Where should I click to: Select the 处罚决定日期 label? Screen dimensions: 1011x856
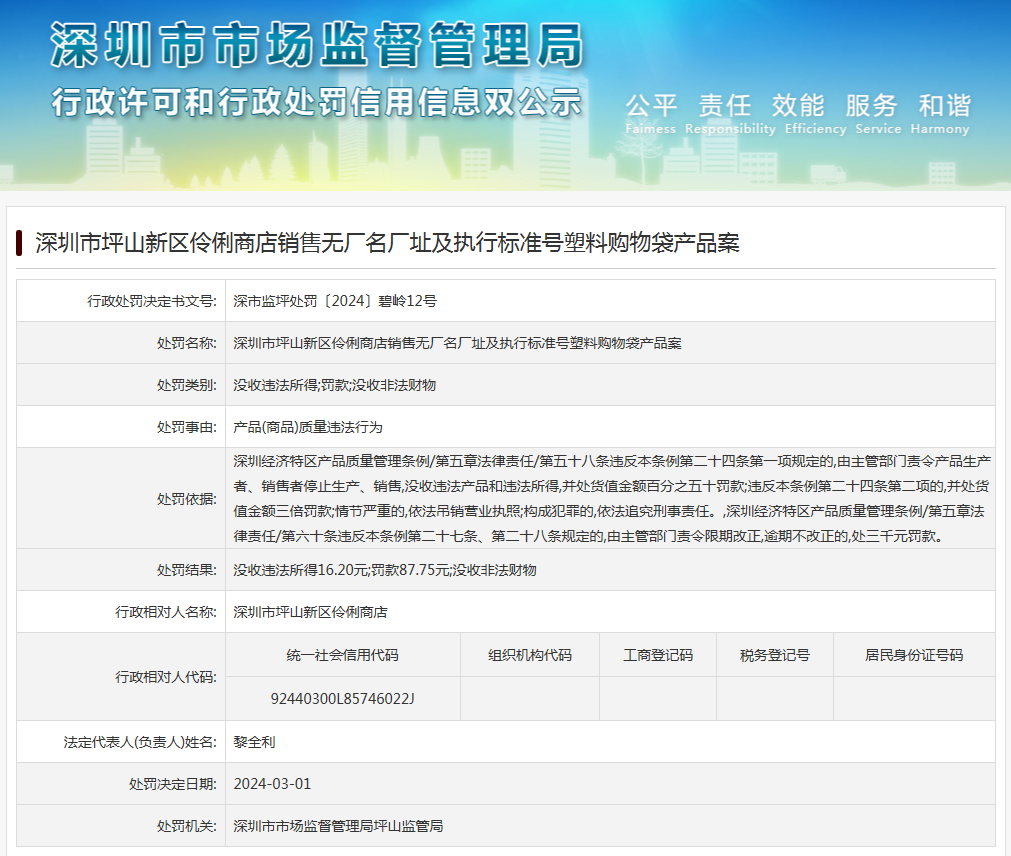(x=173, y=784)
